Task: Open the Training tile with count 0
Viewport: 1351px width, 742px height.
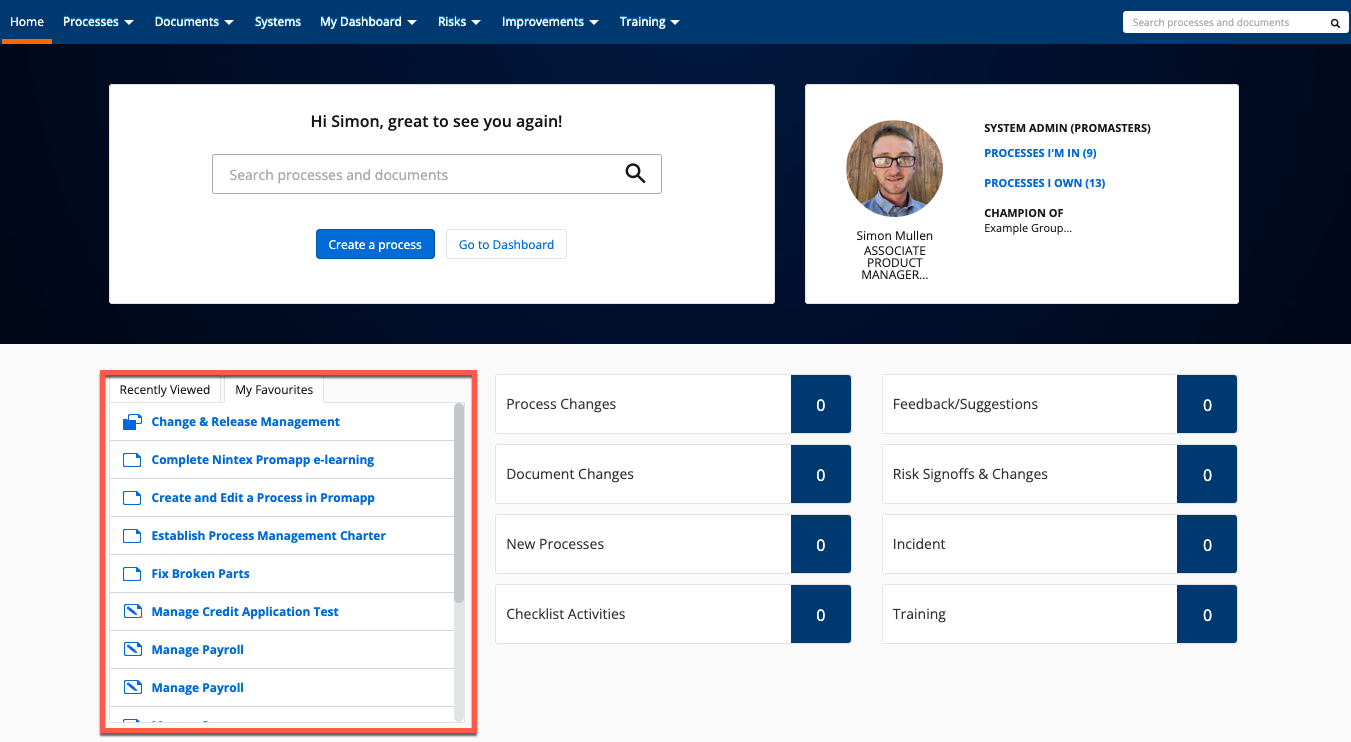Action: [1060, 614]
